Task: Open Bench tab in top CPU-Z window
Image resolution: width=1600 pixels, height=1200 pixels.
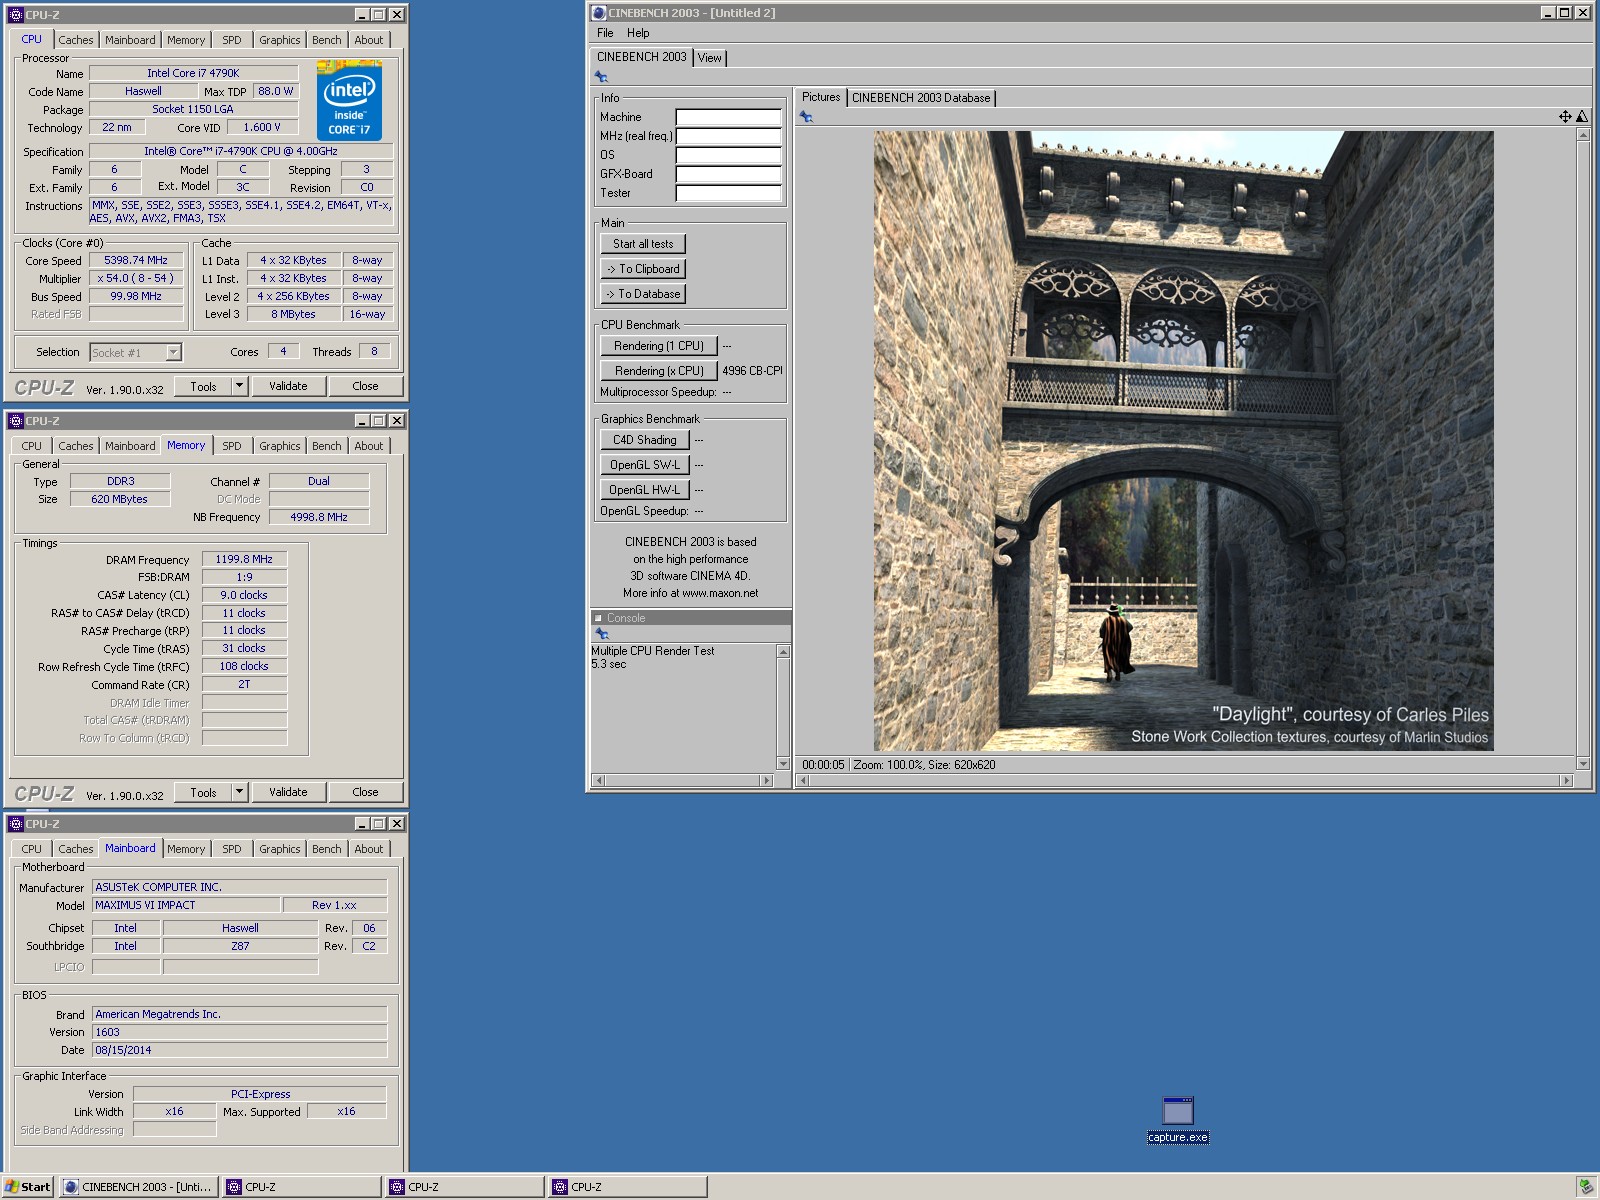Action: tap(327, 40)
